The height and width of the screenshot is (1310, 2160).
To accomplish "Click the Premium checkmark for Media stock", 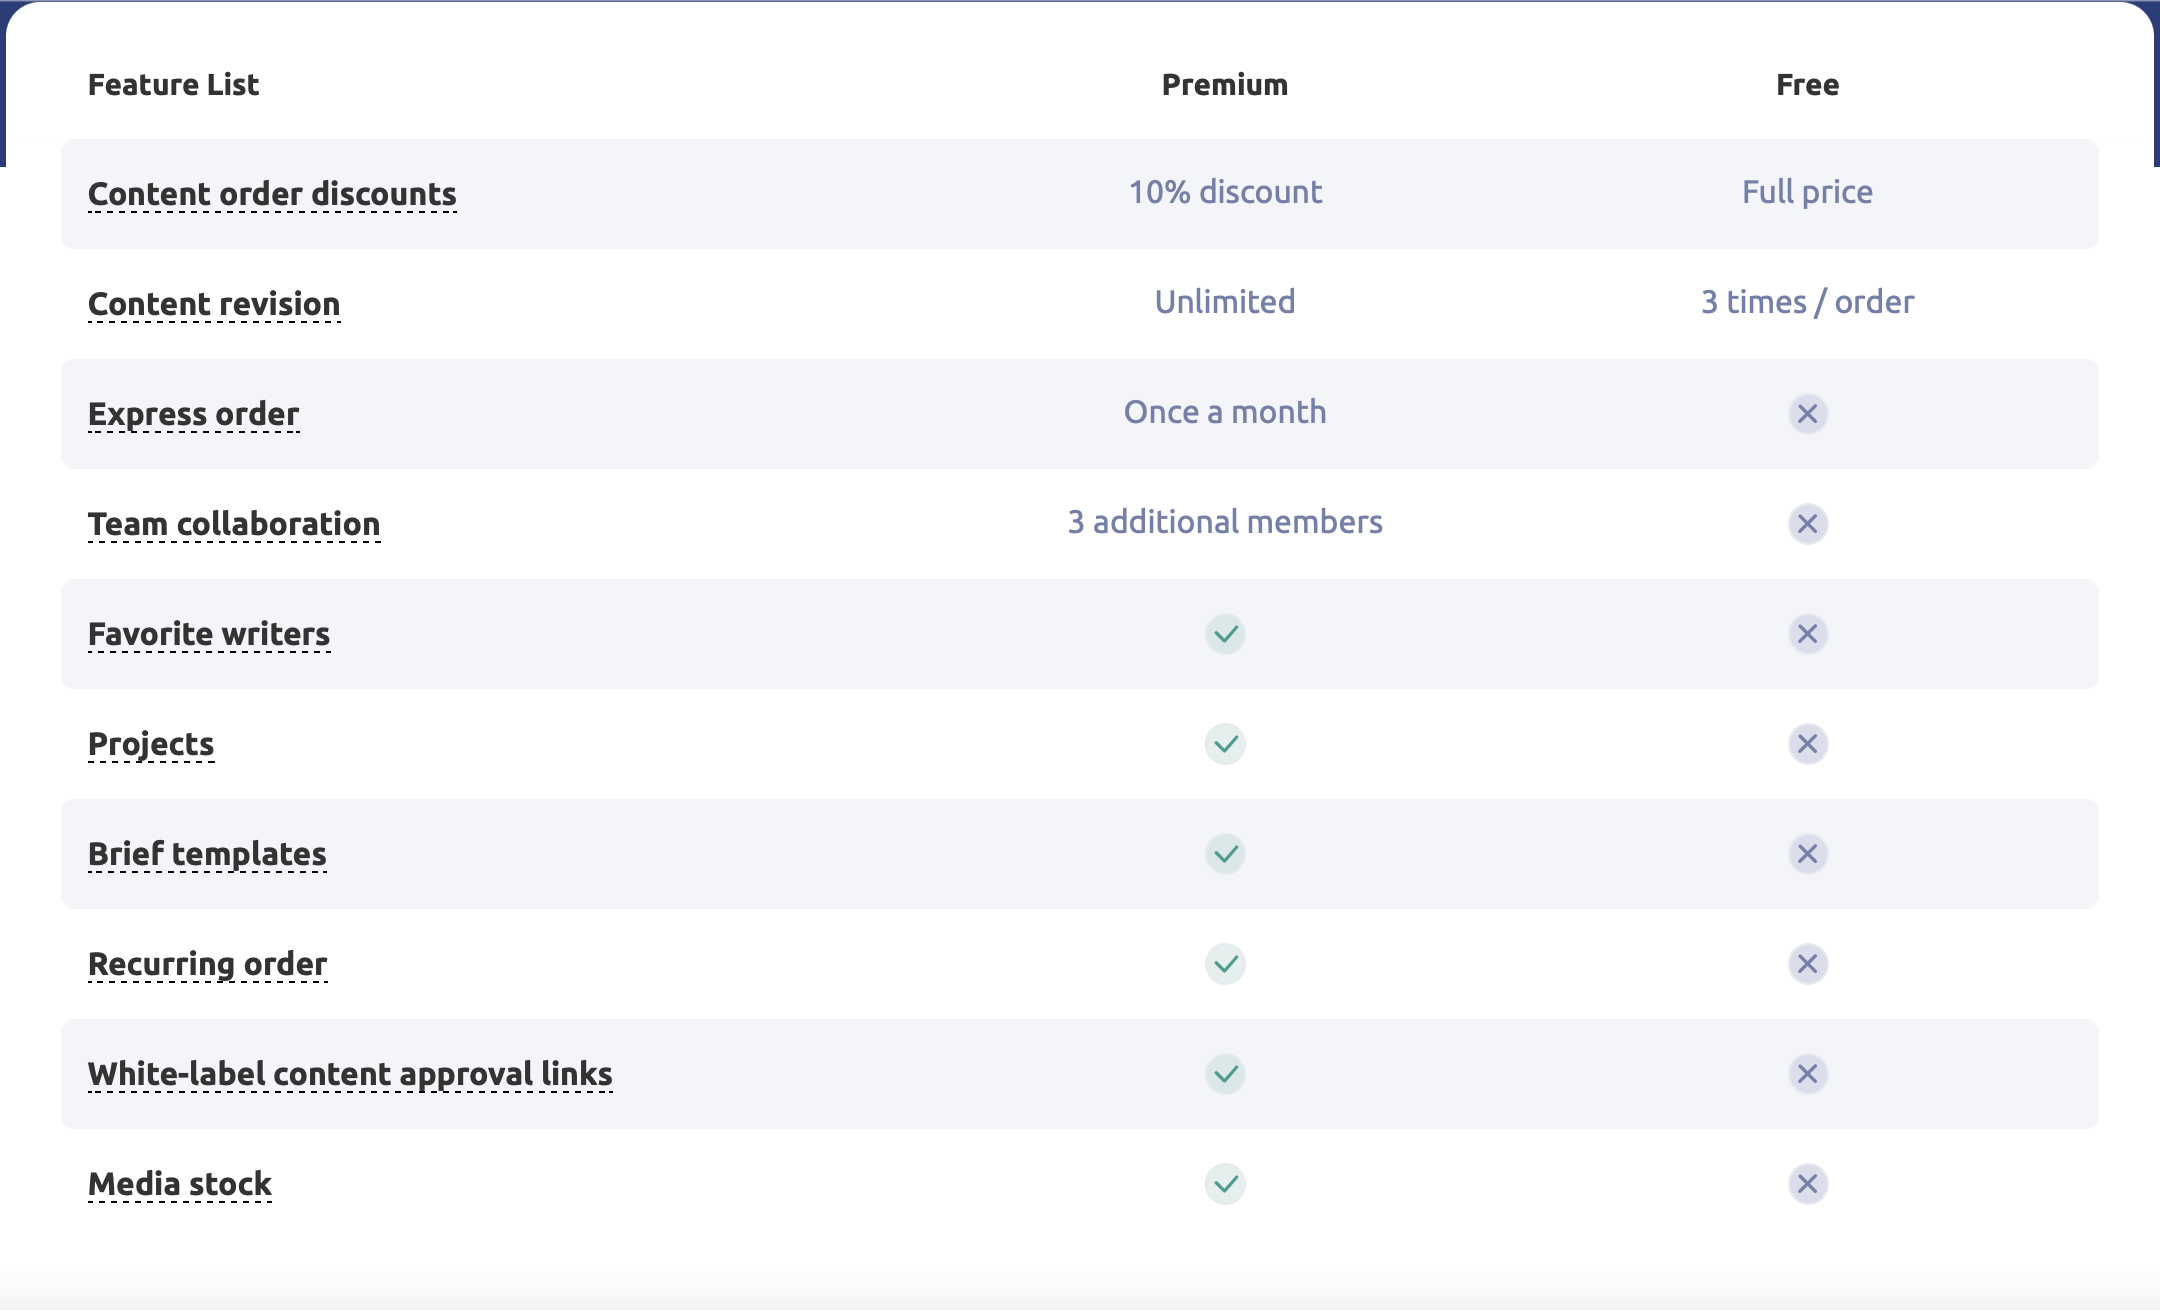I will (x=1225, y=1184).
